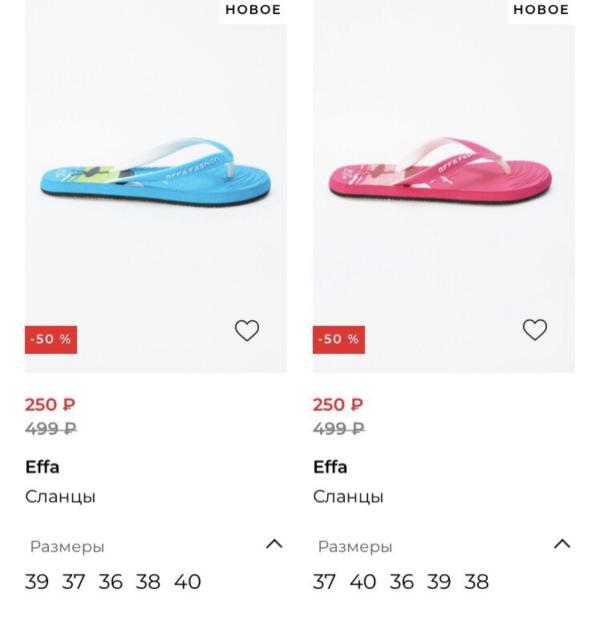
Task: Choose size 40 for pink flip-flops
Action: 363,582
